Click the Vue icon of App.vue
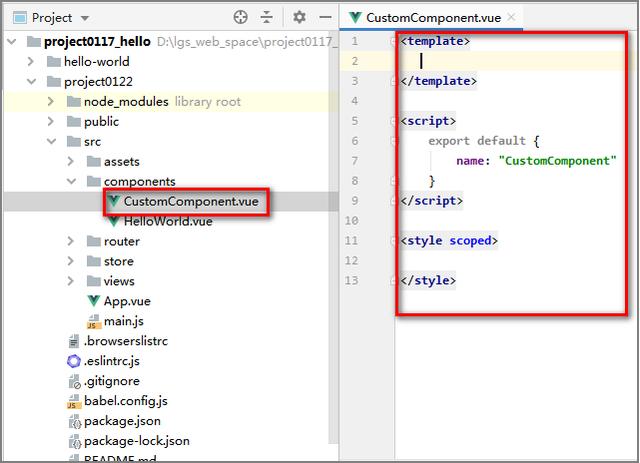 tap(94, 301)
